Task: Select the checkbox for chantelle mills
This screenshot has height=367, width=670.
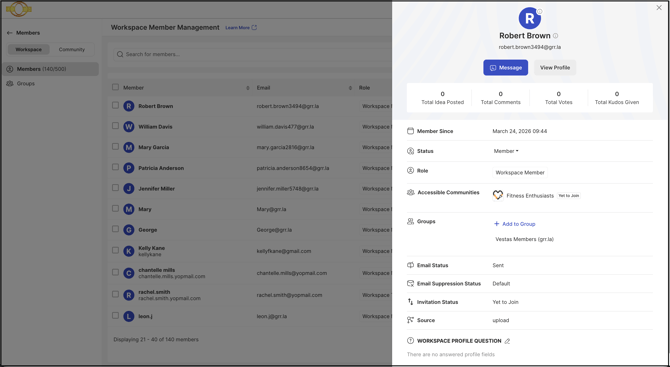Action: pos(115,272)
